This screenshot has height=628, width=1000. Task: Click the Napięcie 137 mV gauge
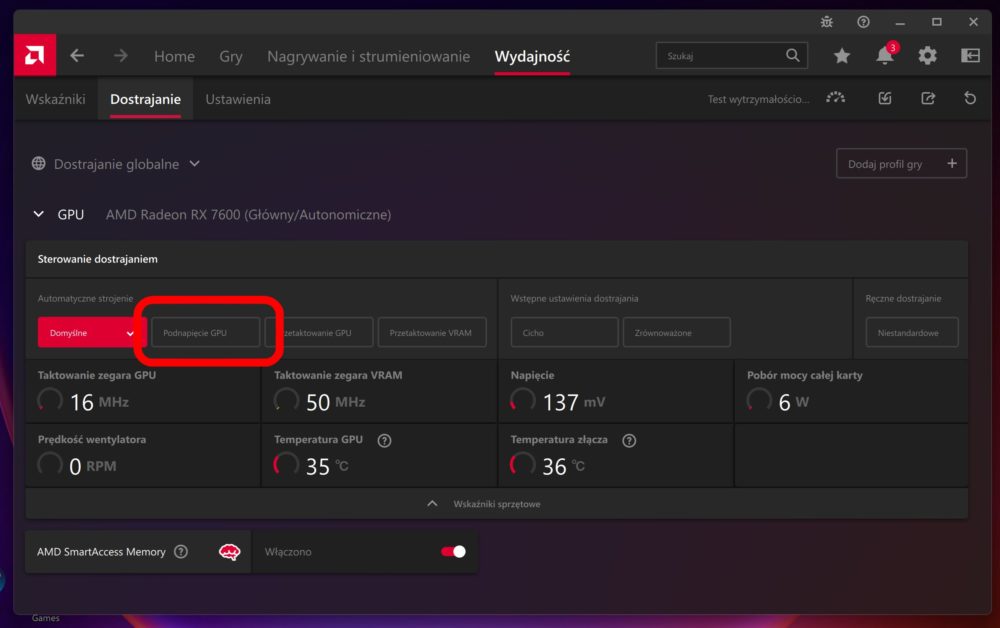point(522,400)
